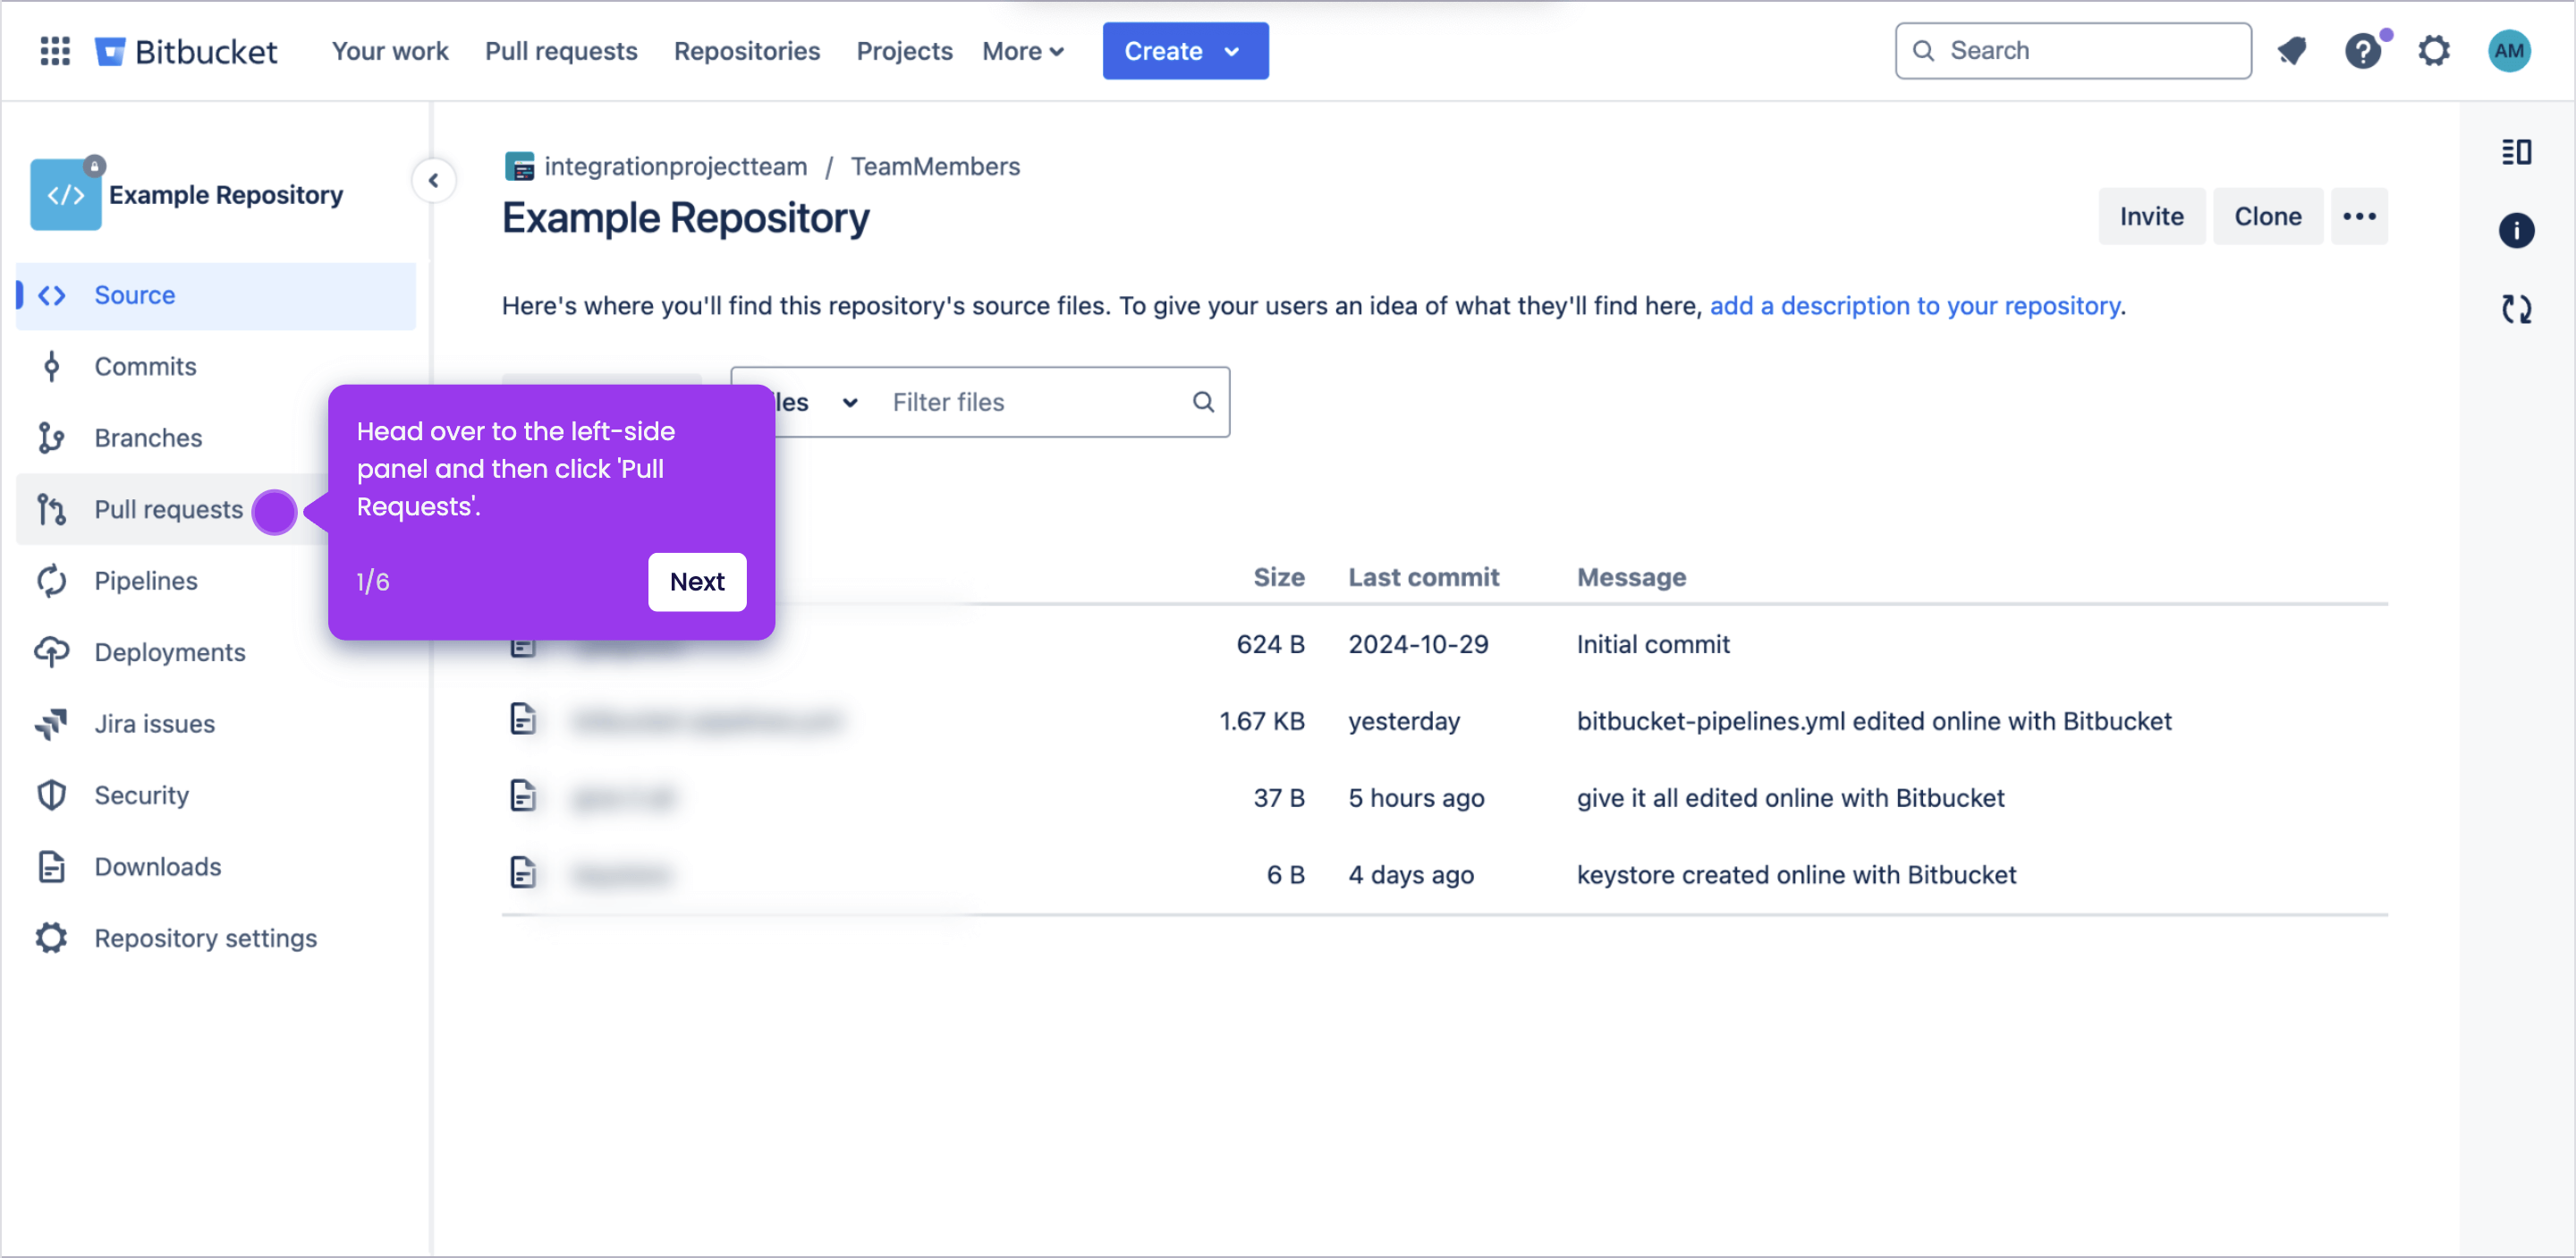Click bitbucket-pipelines.yml edited commit message
This screenshot has width=2576, height=1258.
1874,721
